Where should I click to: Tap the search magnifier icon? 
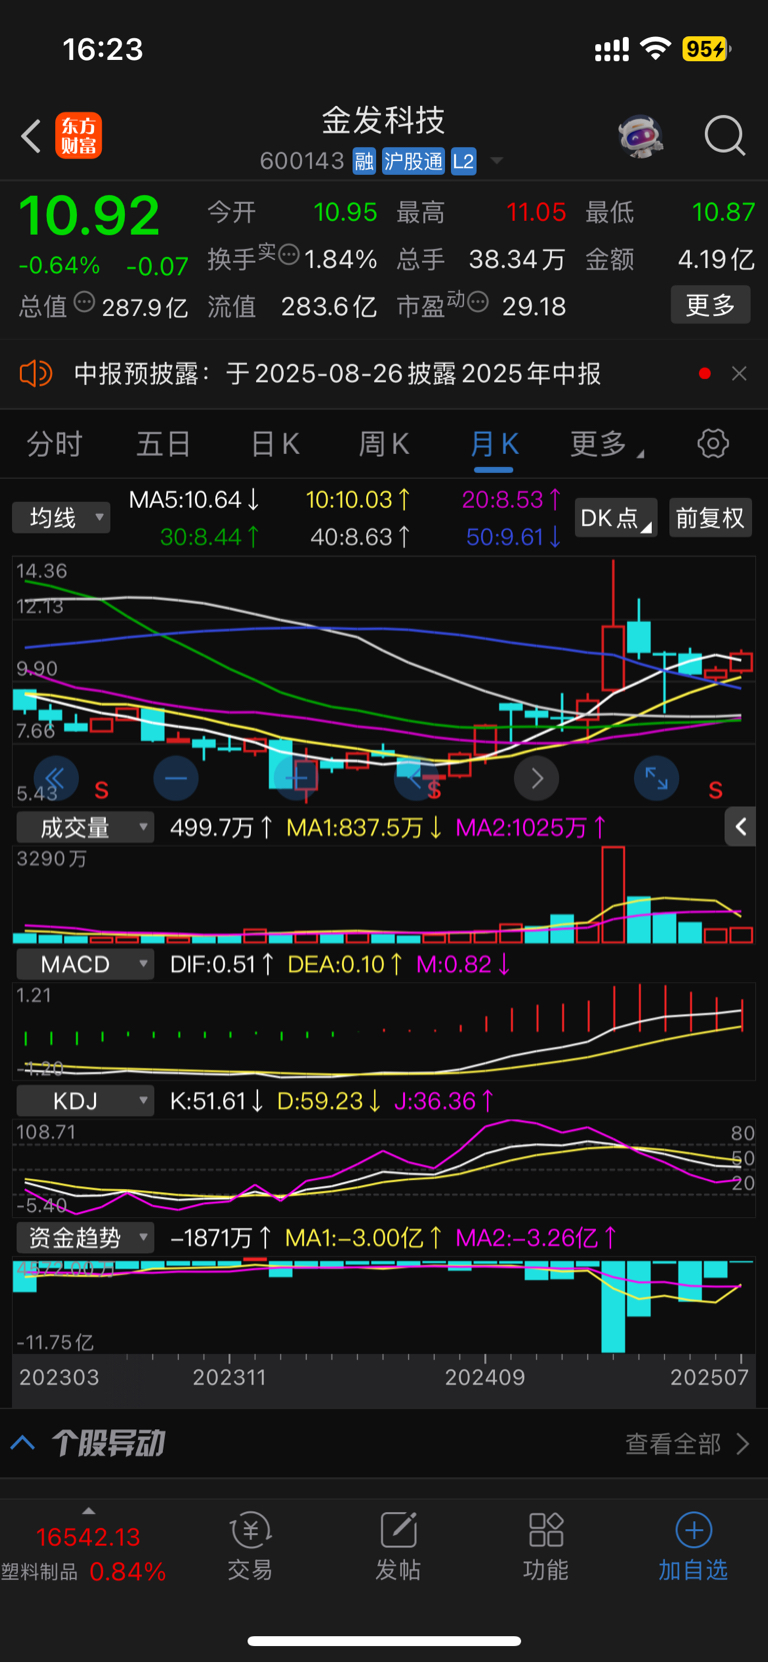pos(724,136)
